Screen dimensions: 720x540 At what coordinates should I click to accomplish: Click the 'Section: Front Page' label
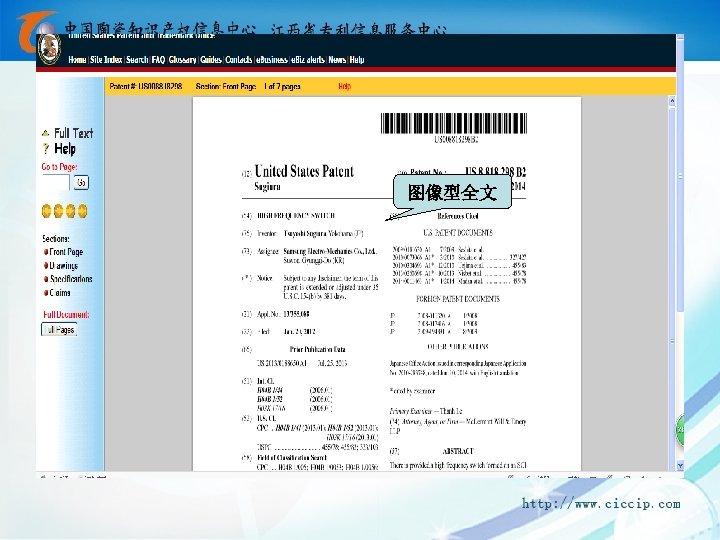click(226, 86)
